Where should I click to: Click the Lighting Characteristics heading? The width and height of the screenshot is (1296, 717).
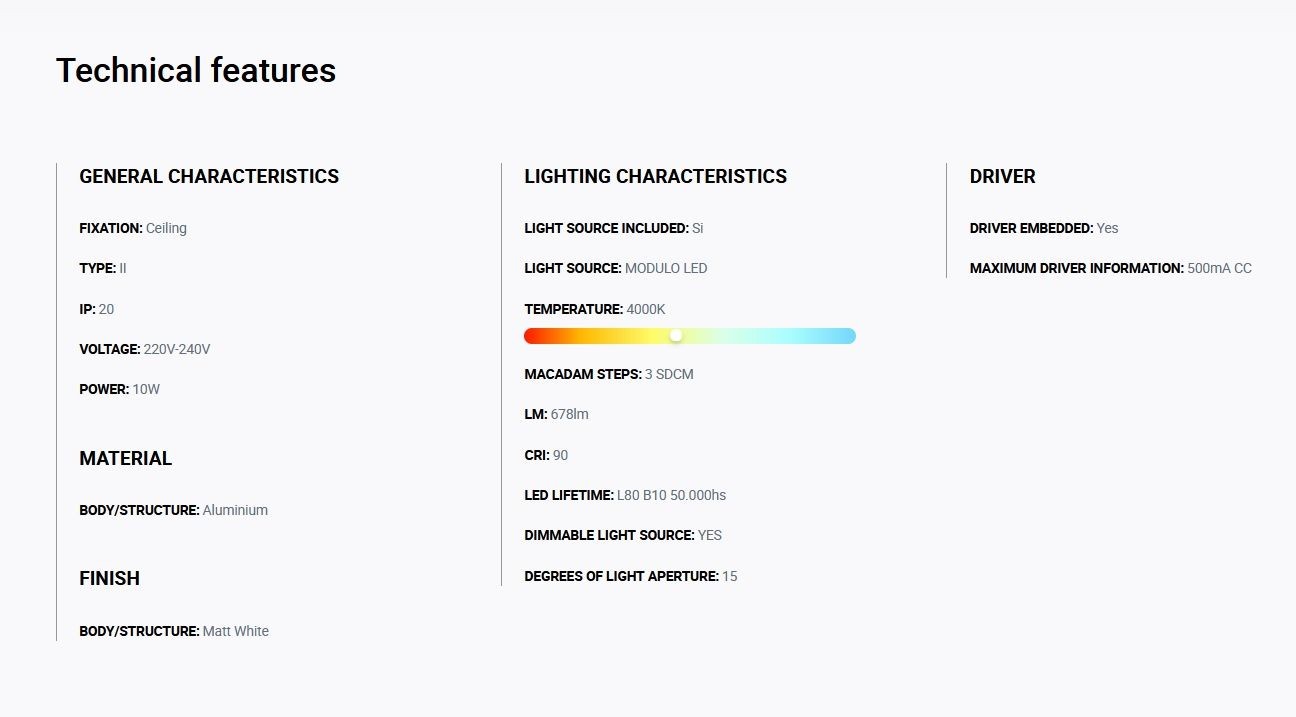coord(655,177)
